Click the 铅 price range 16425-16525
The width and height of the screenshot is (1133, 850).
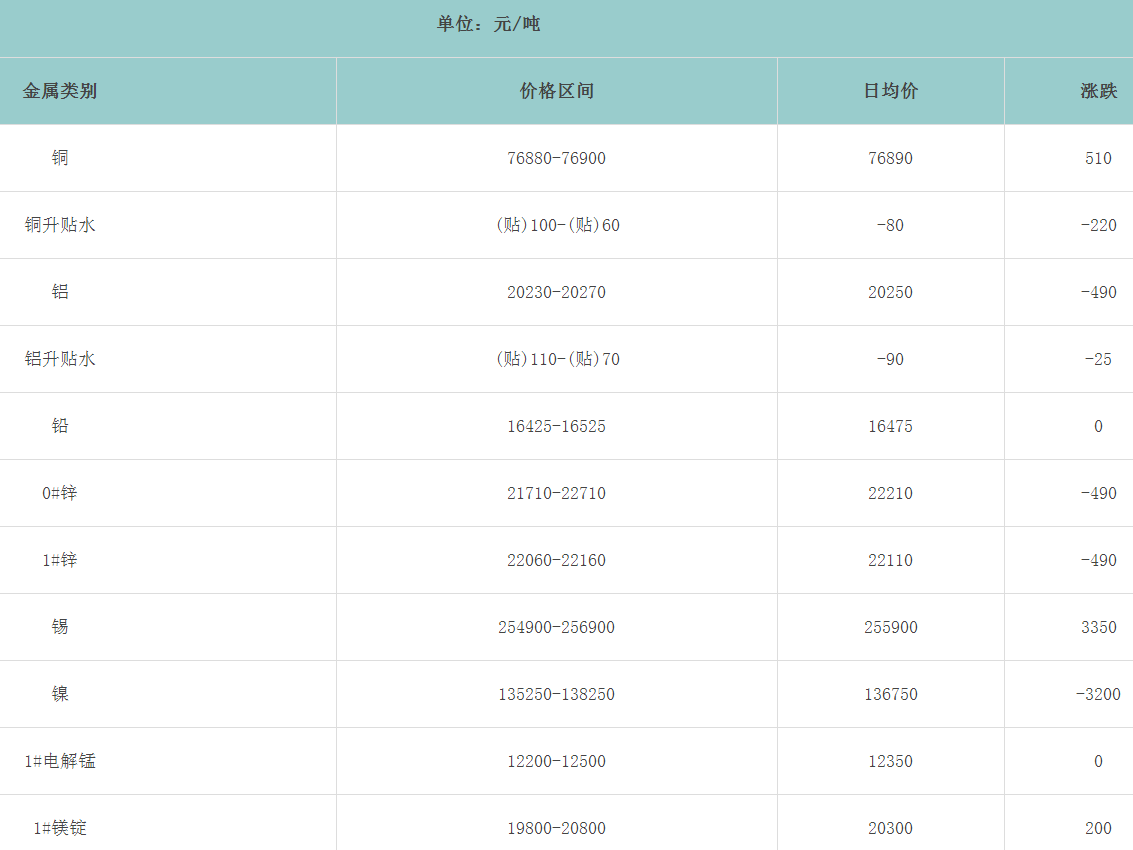pyautogui.click(x=556, y=426)
